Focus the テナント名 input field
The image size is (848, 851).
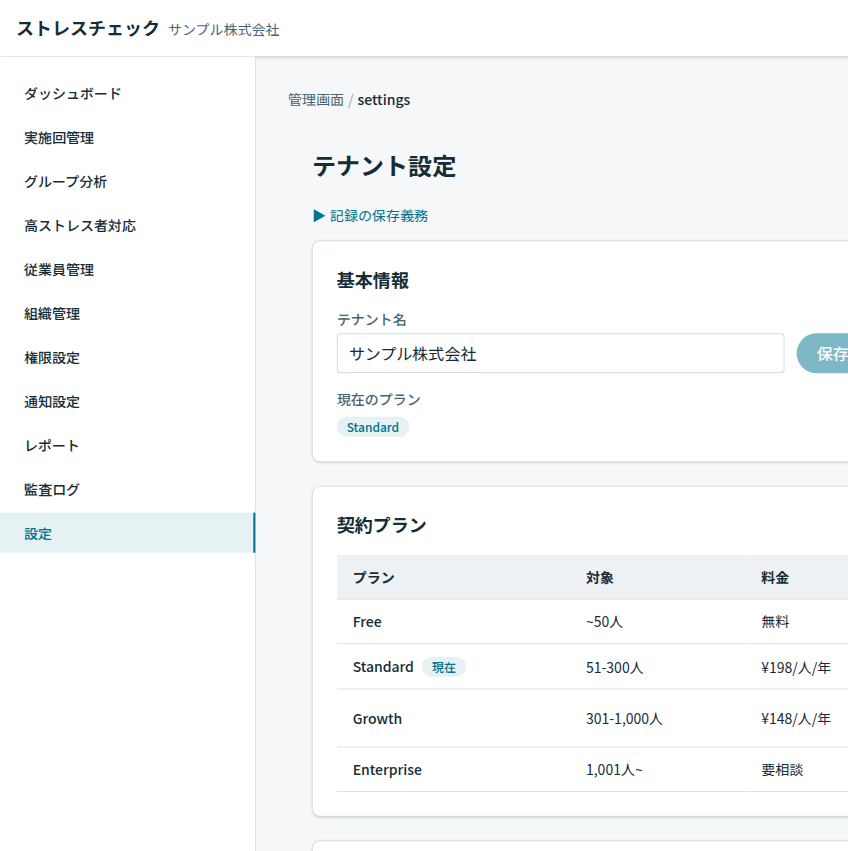tap(560, 353)
